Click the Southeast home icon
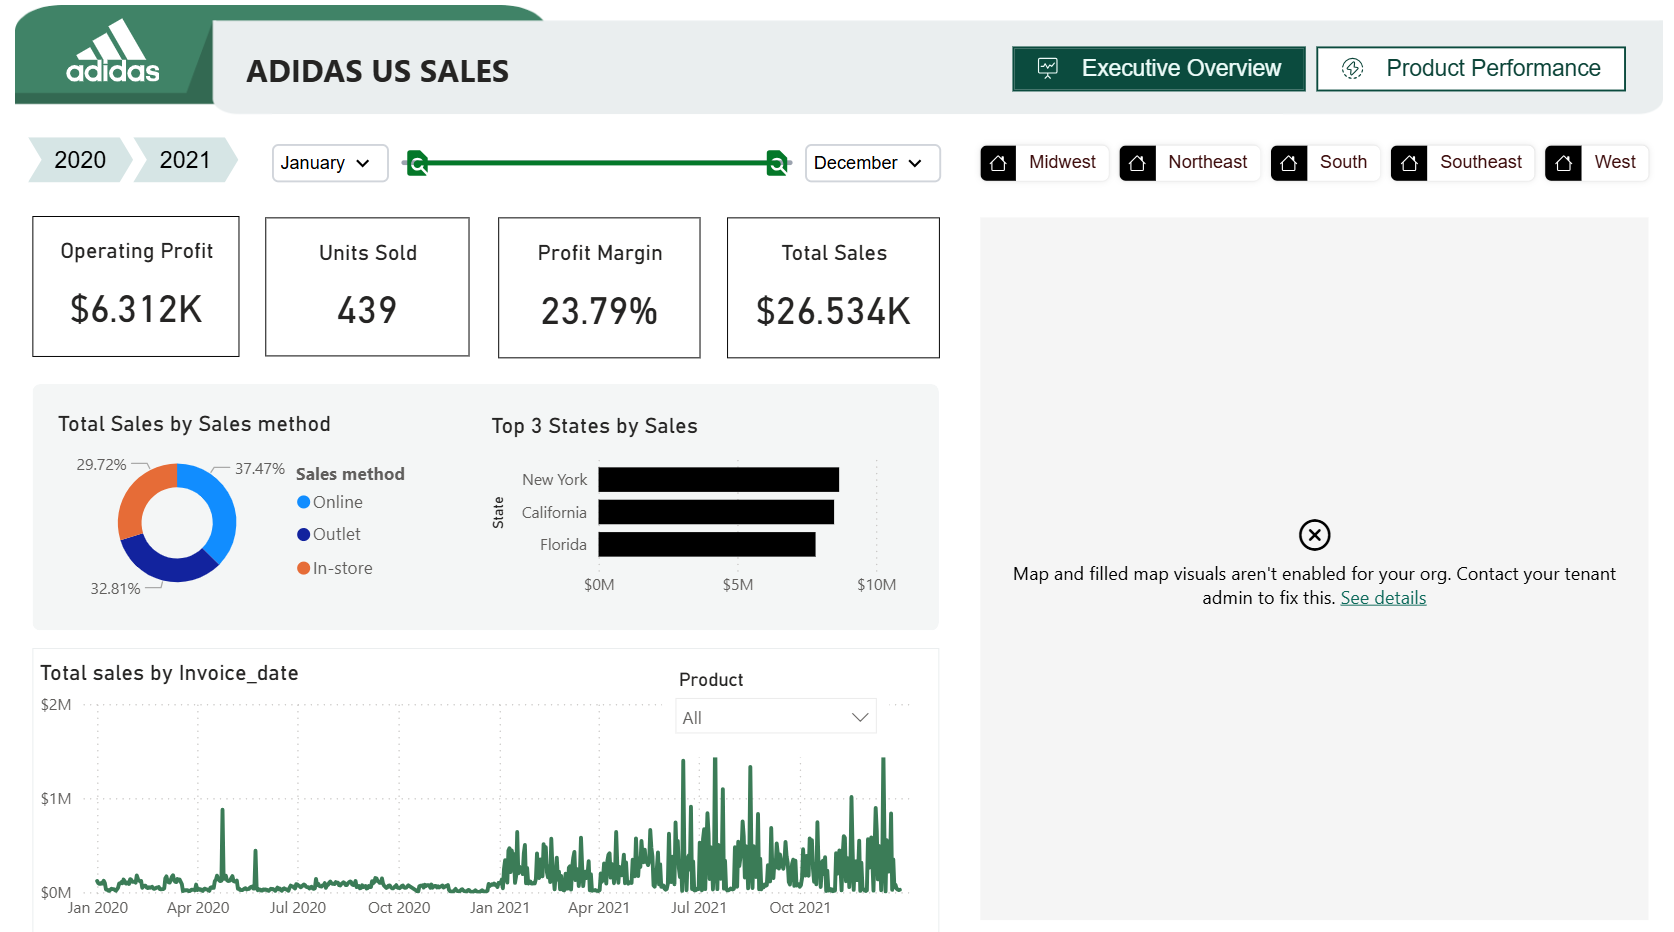Viewport: 1674px width, 932px height. [x=1409, y=162]
